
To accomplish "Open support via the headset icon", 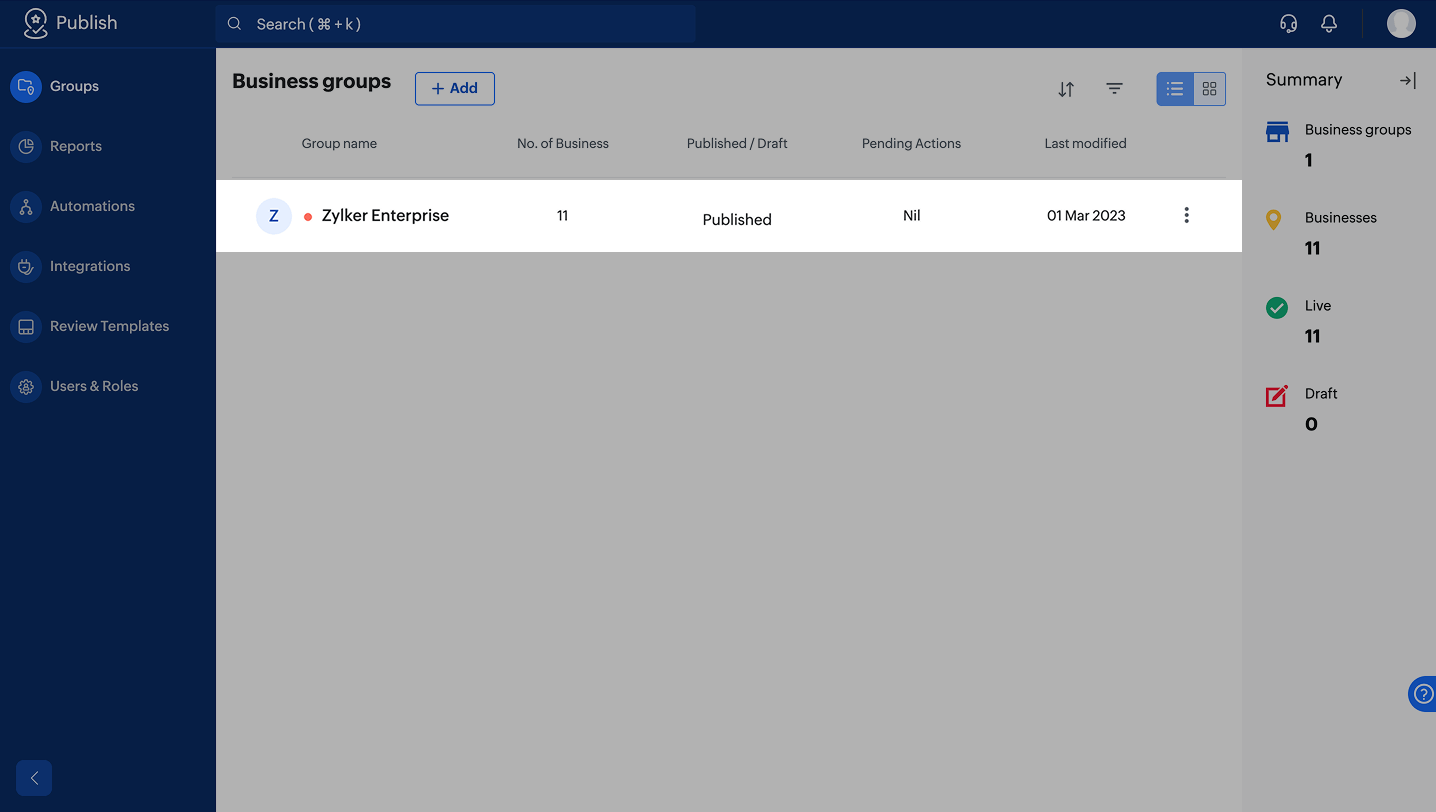I will coord(1289,24).
